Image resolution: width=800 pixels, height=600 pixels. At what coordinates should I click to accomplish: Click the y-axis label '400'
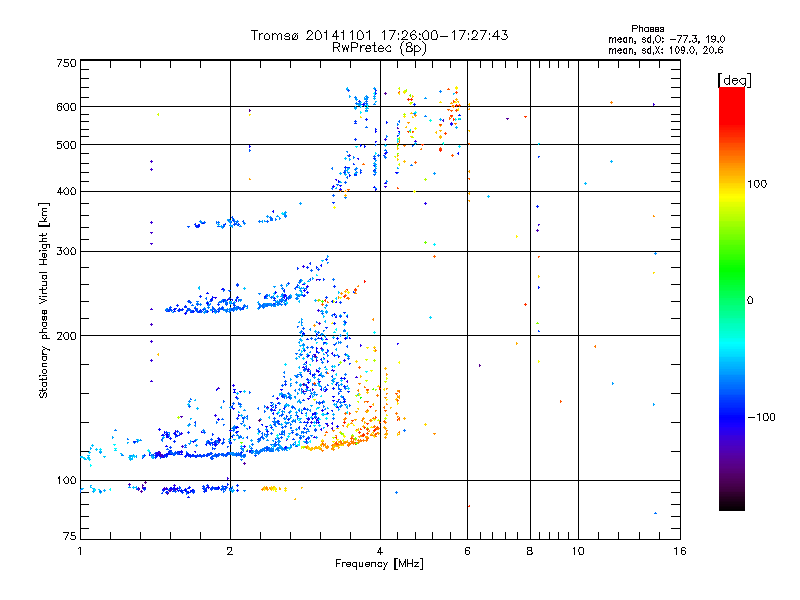click(66, 191)
